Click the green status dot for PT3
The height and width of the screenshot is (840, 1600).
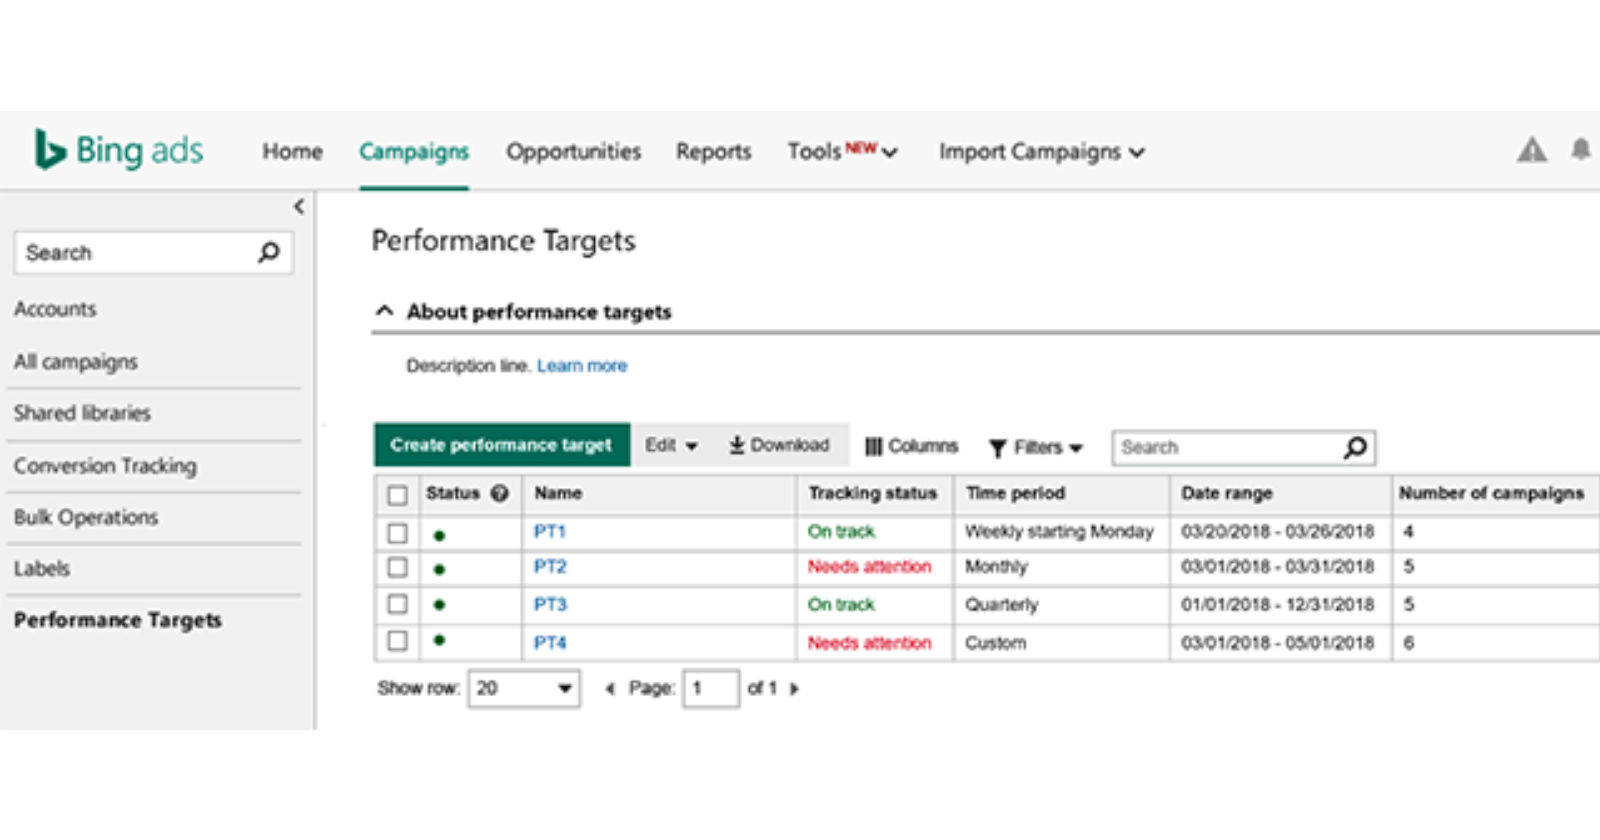pos(439,605)
